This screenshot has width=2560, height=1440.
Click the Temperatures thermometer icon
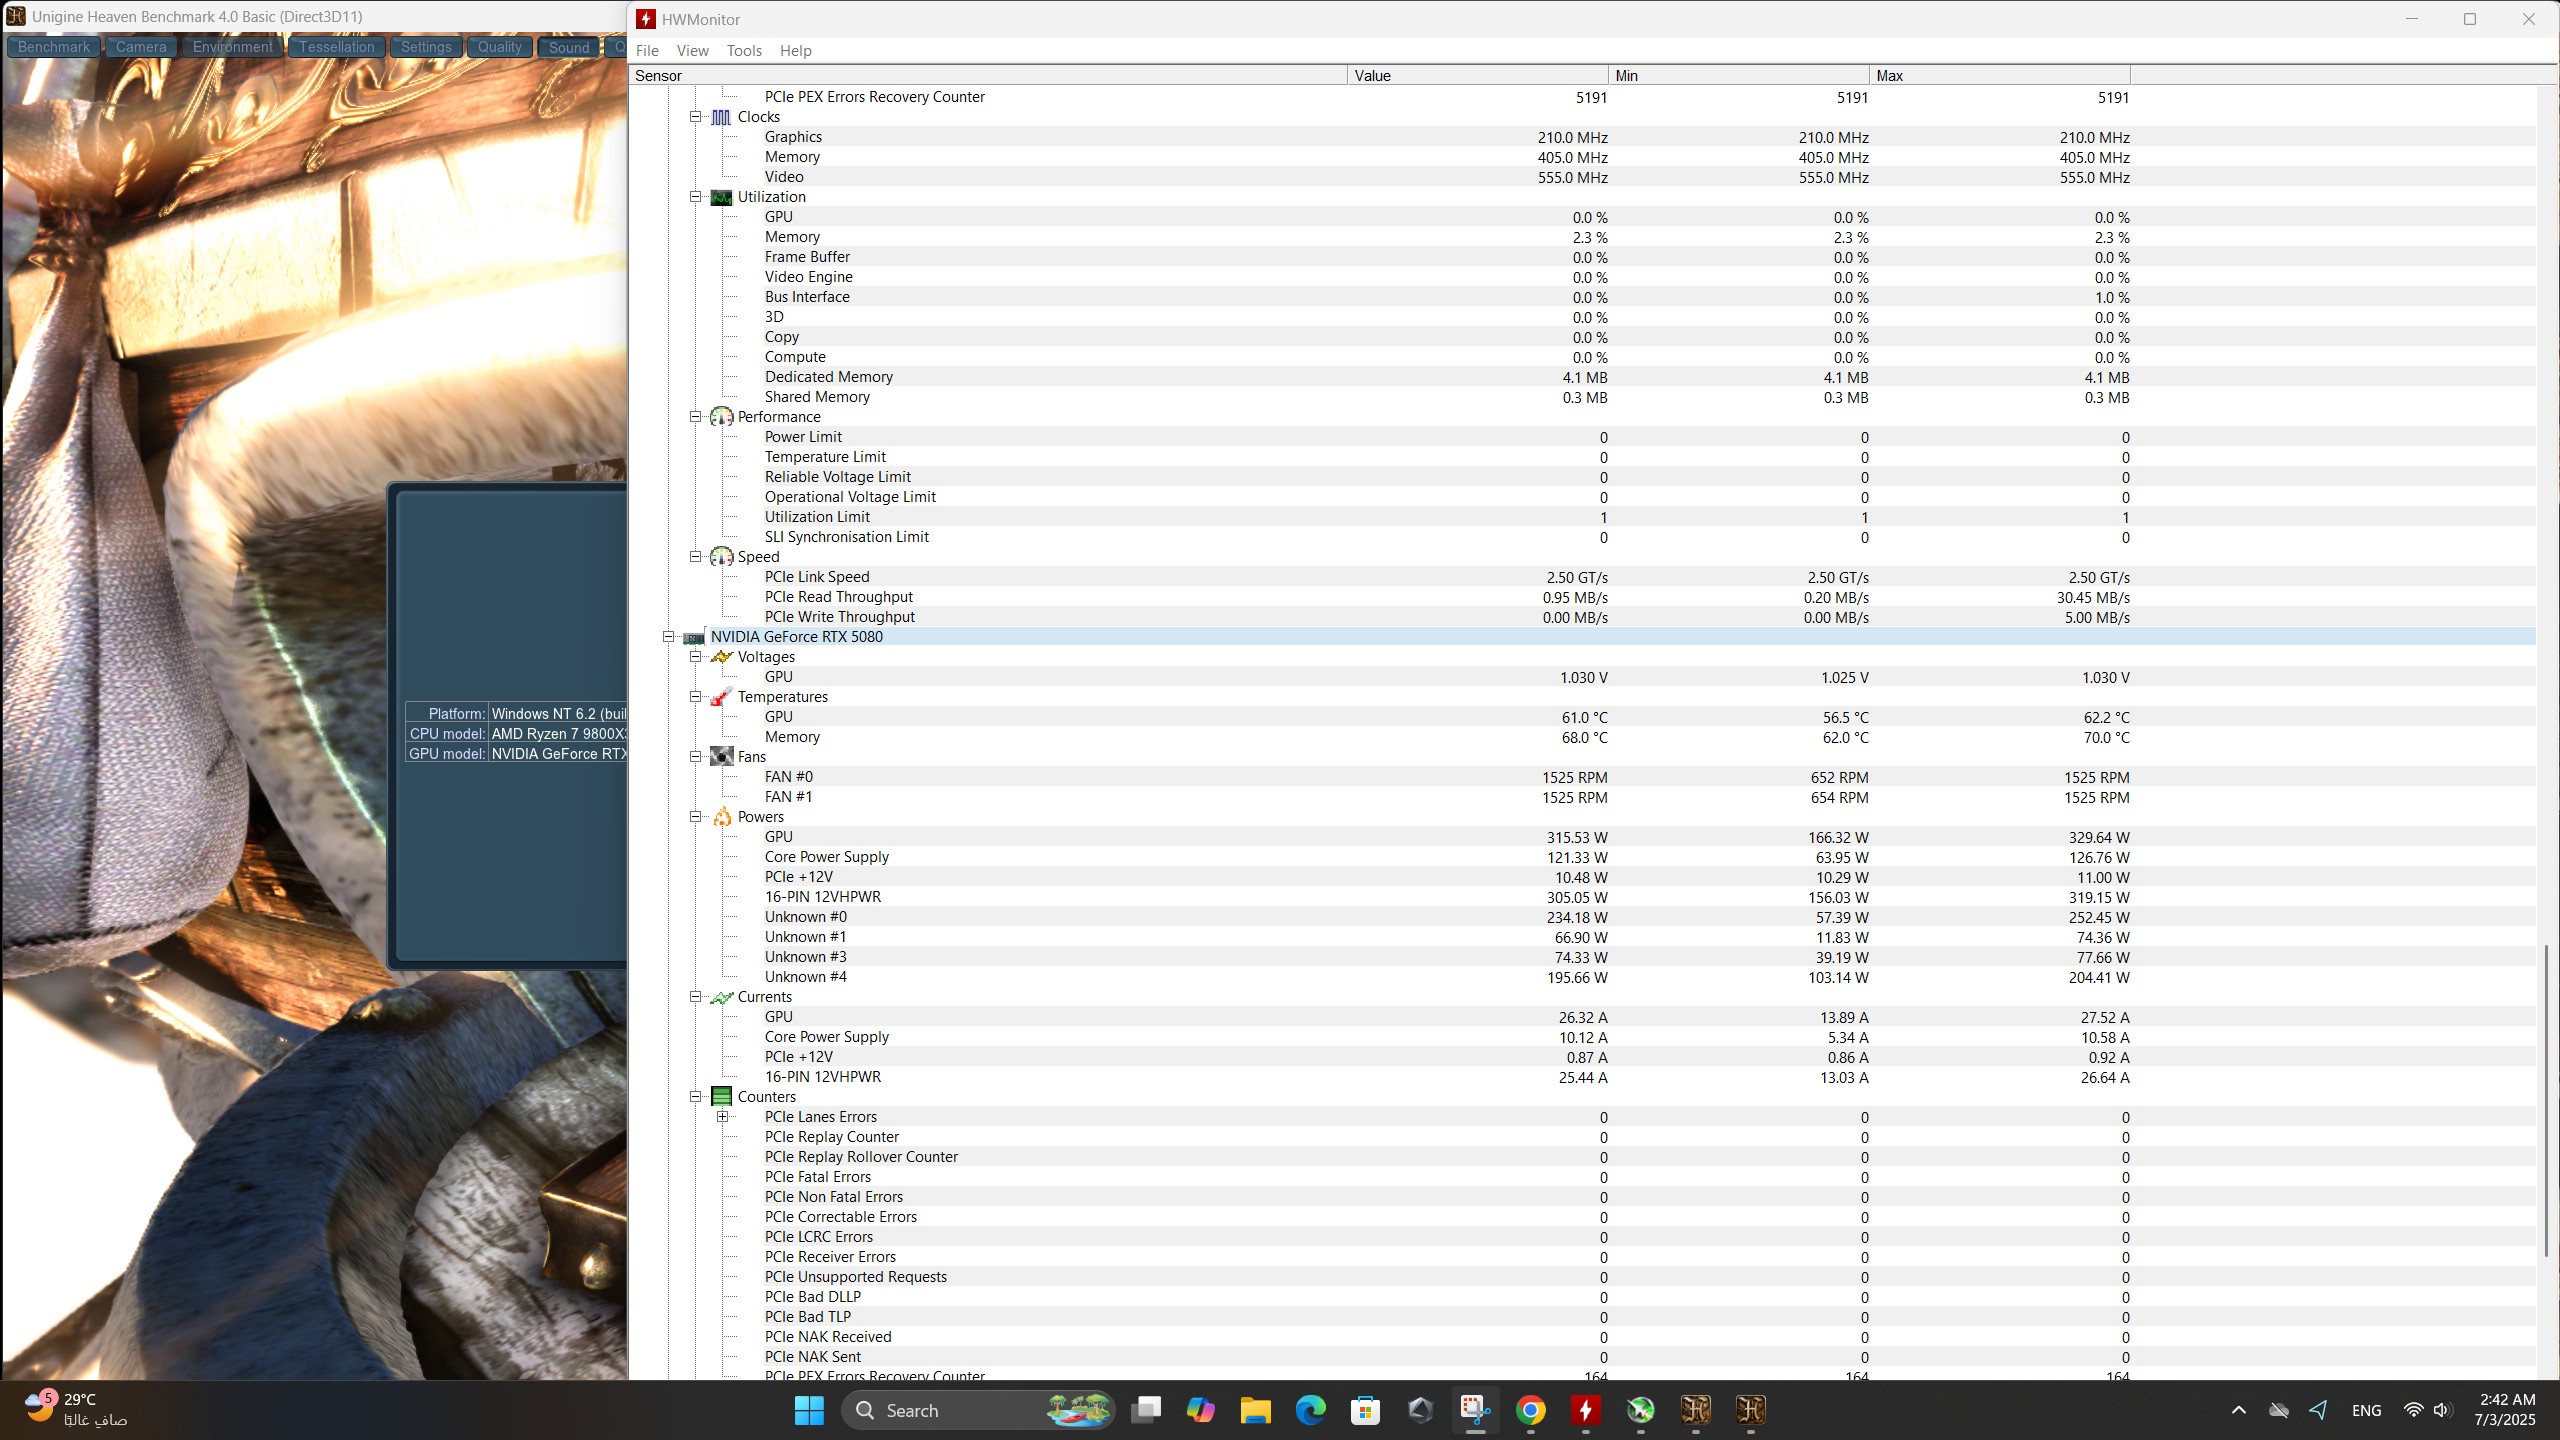point(721,697)
